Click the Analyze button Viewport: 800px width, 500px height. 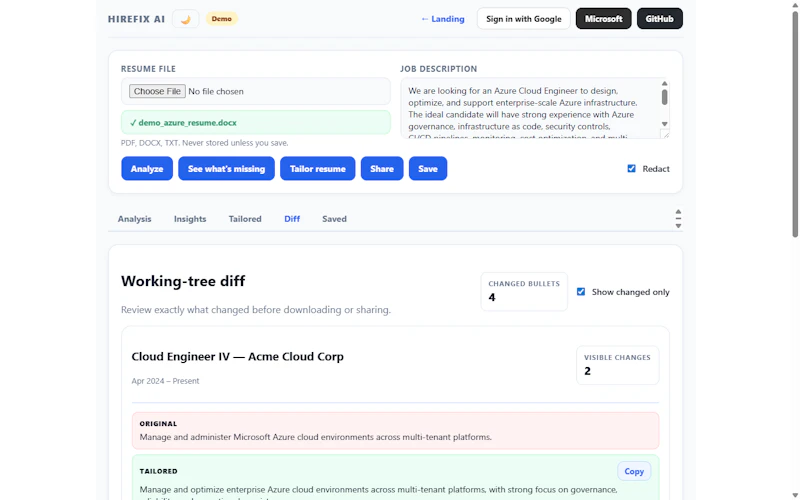147,168
